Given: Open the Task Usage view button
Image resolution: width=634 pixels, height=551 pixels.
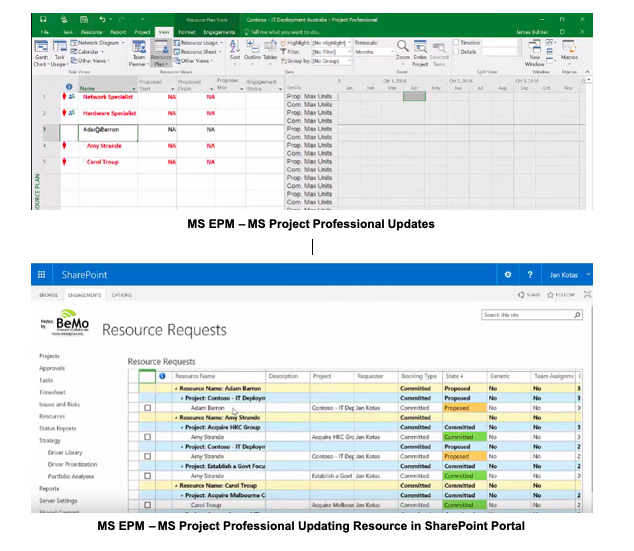Looking at the screenshot, I should click(x=59, y=53).
